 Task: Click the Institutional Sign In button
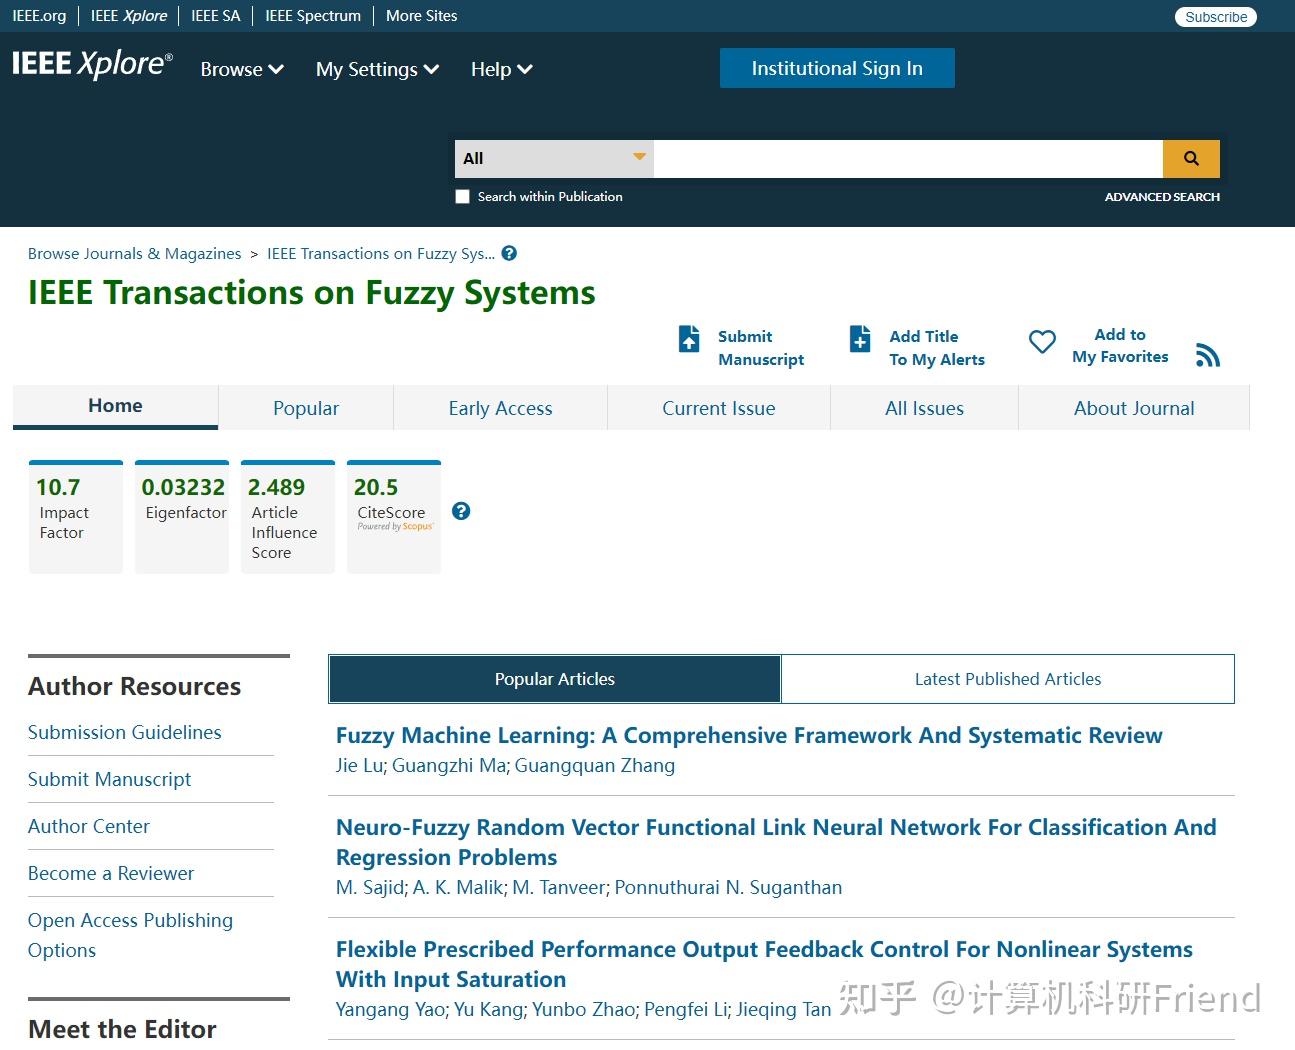coord(837,68)
